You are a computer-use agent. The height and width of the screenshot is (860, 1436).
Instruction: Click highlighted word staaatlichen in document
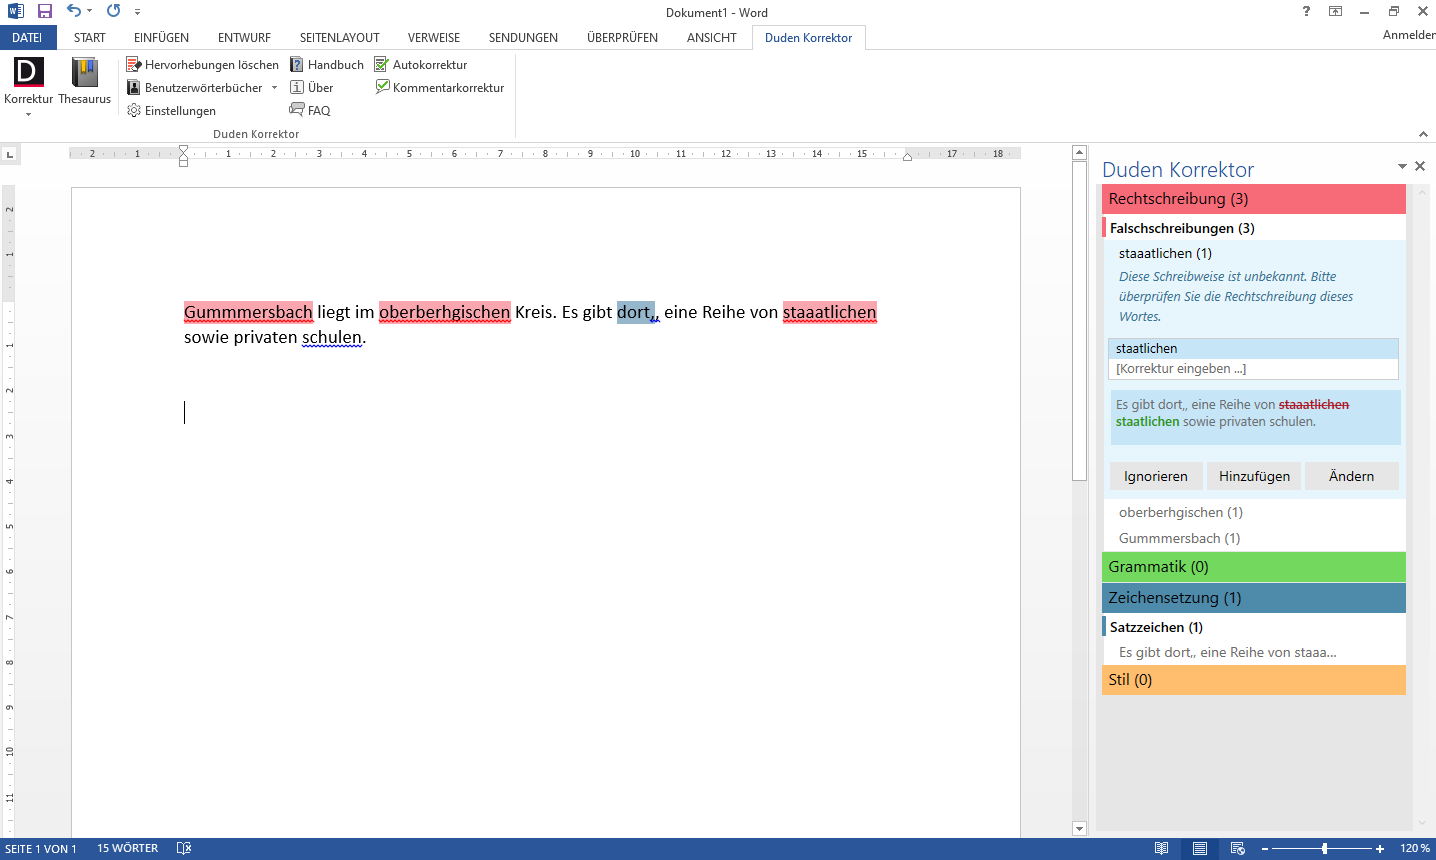tap(830, 312)
